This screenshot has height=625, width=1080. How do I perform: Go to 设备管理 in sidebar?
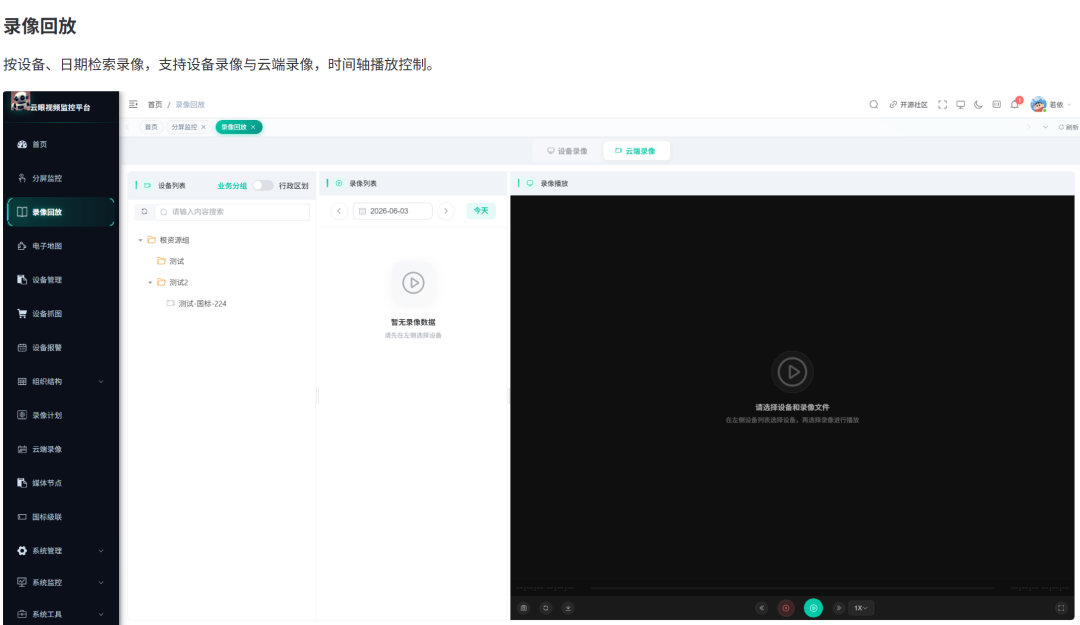click(60, 280)
